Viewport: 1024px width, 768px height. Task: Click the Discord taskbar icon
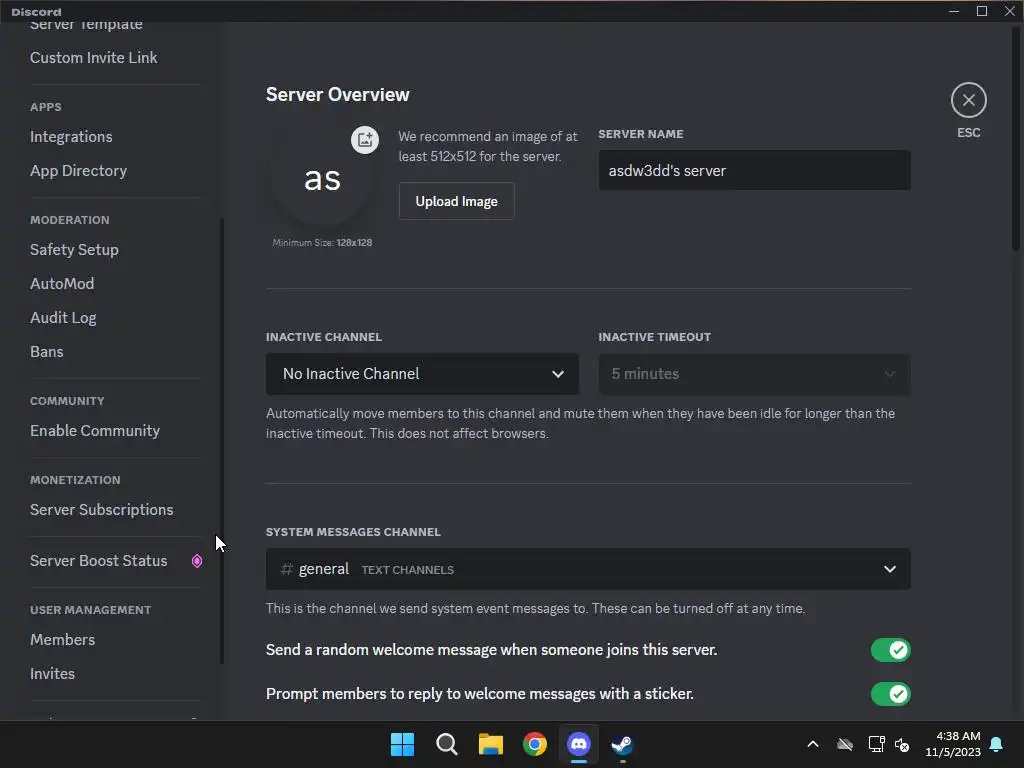pos(579,744)
